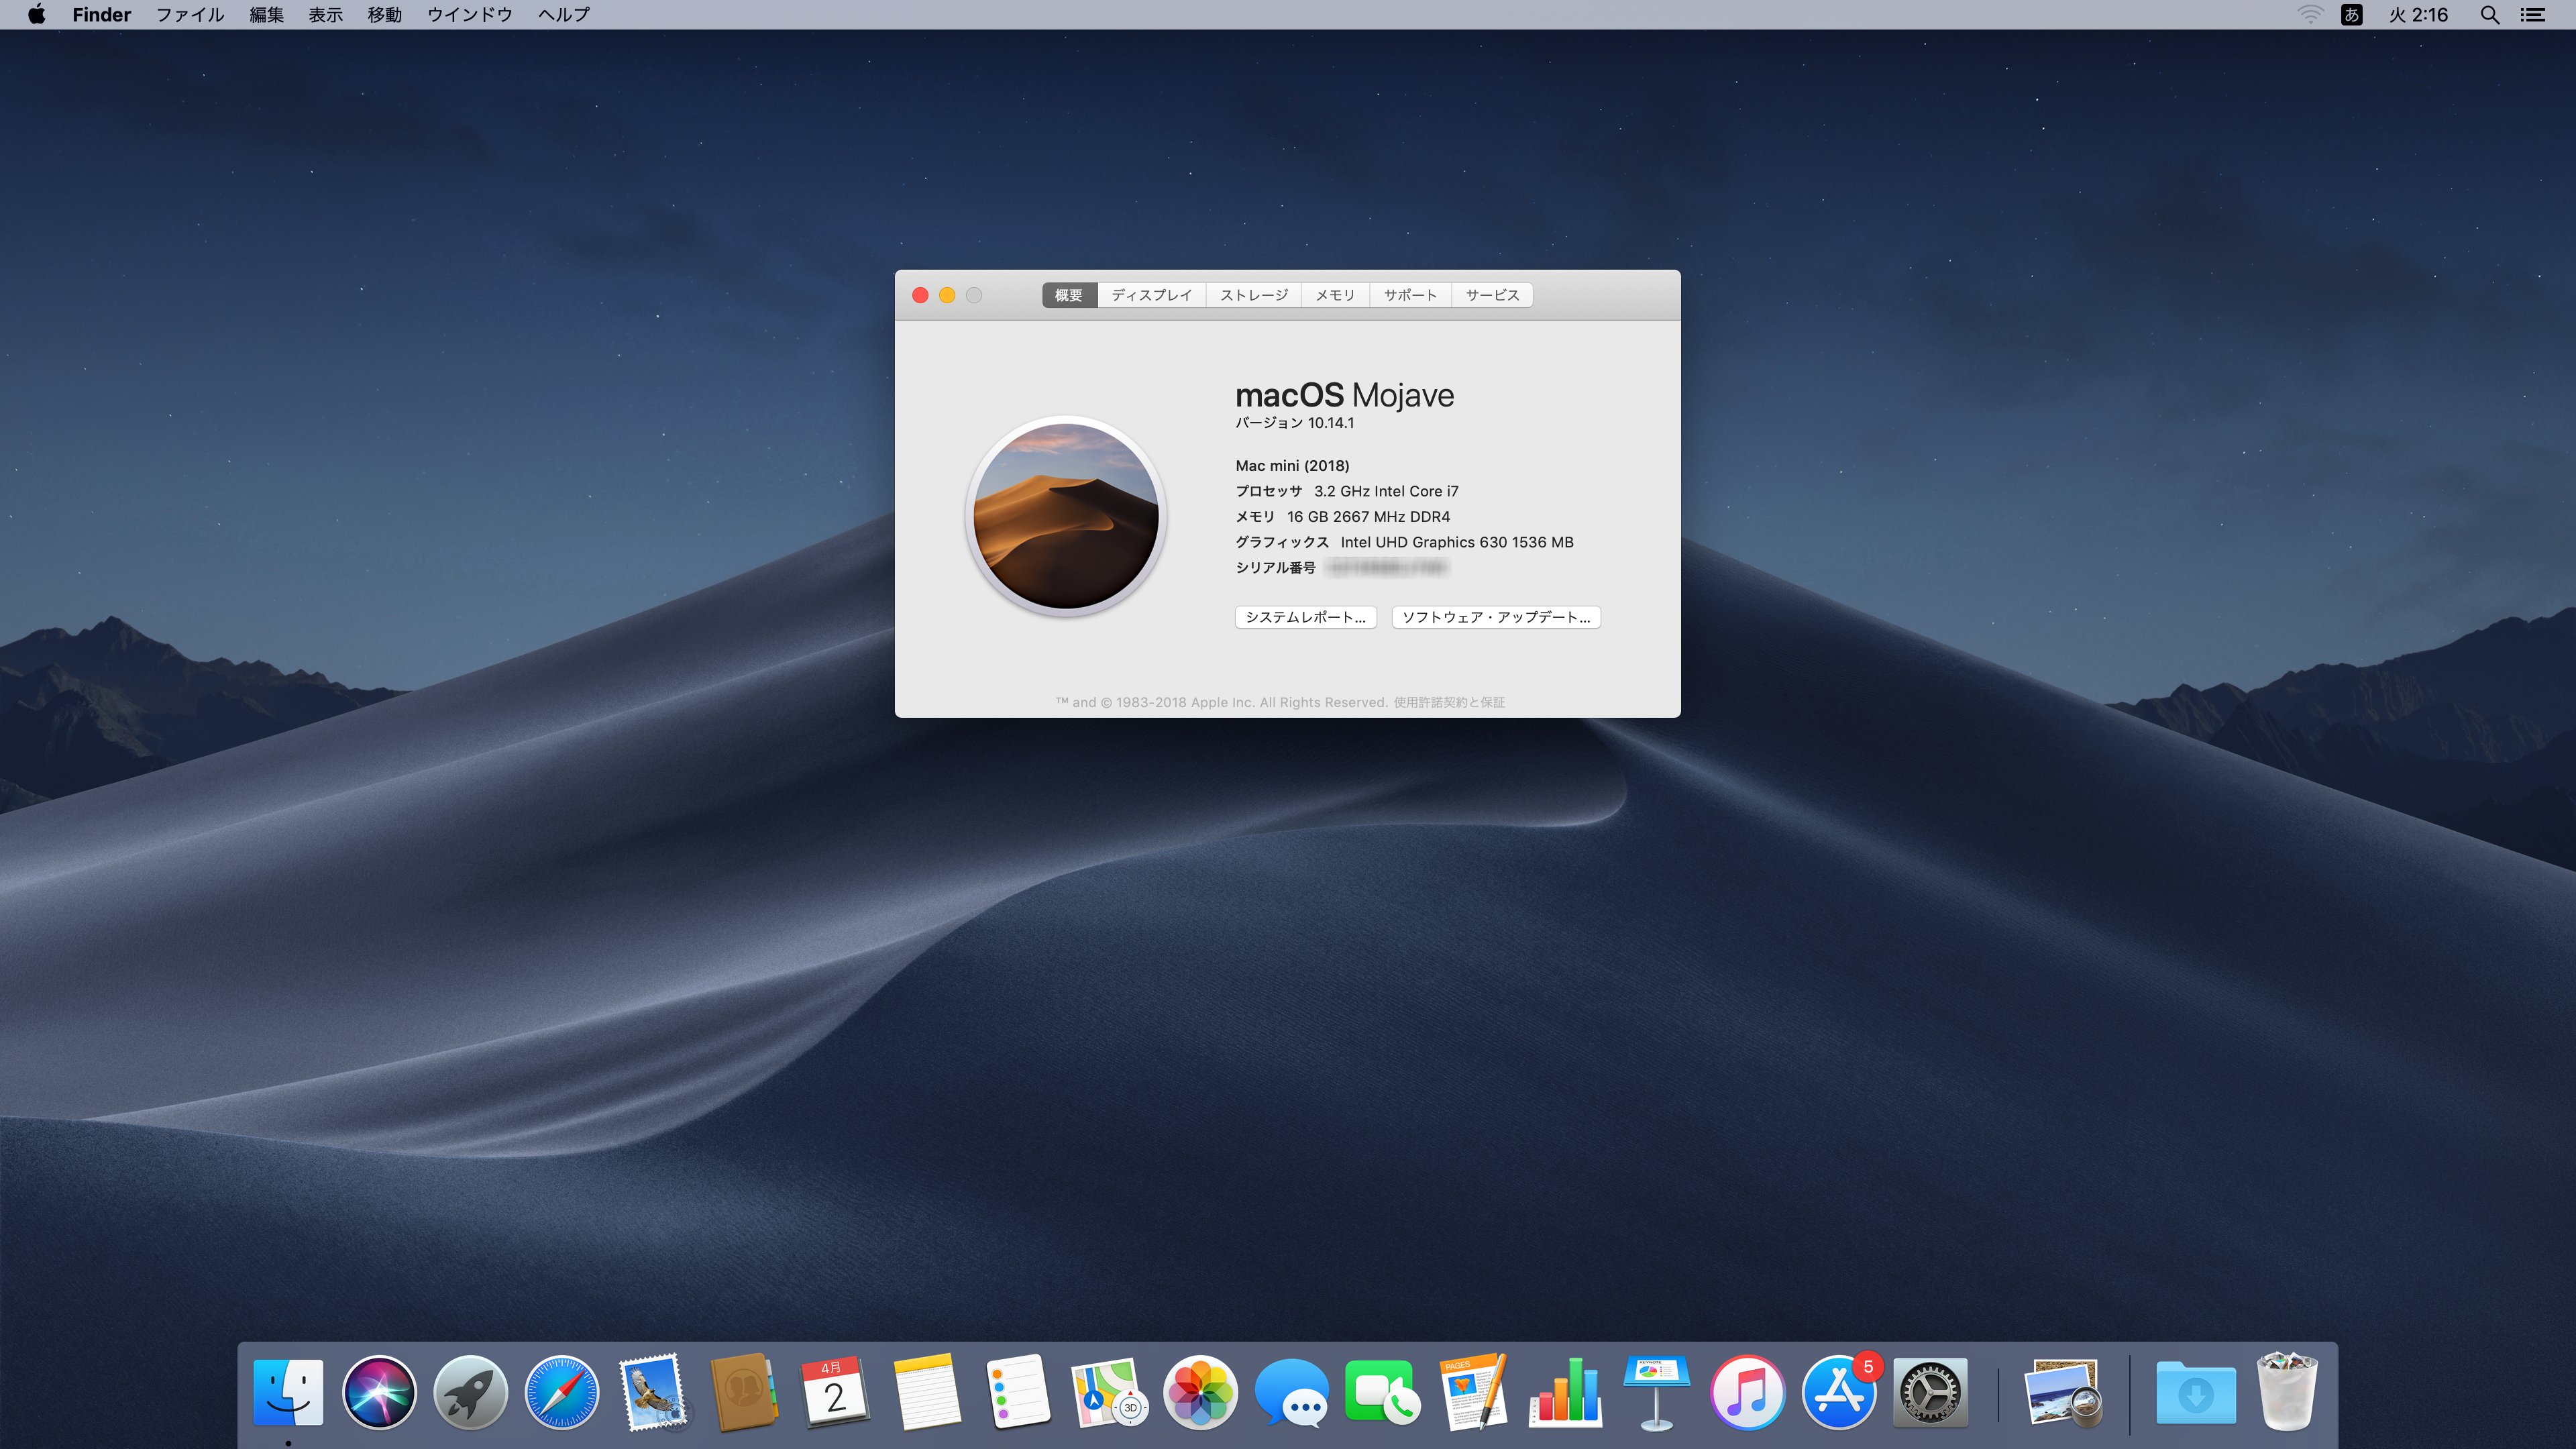This screenshot has width=2576, height=1449.
Task: Switch to サービス tab
Action: click(1492, 295)
